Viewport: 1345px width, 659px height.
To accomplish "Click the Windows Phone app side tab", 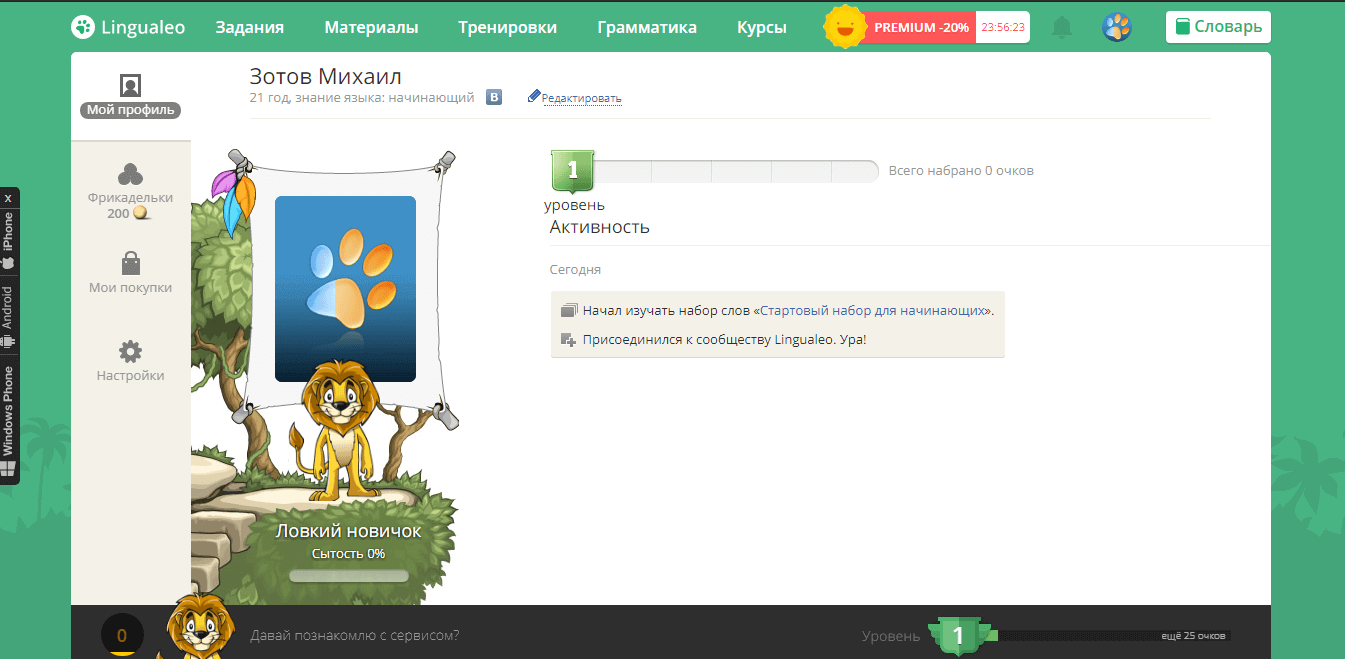I will coord(8,420).
